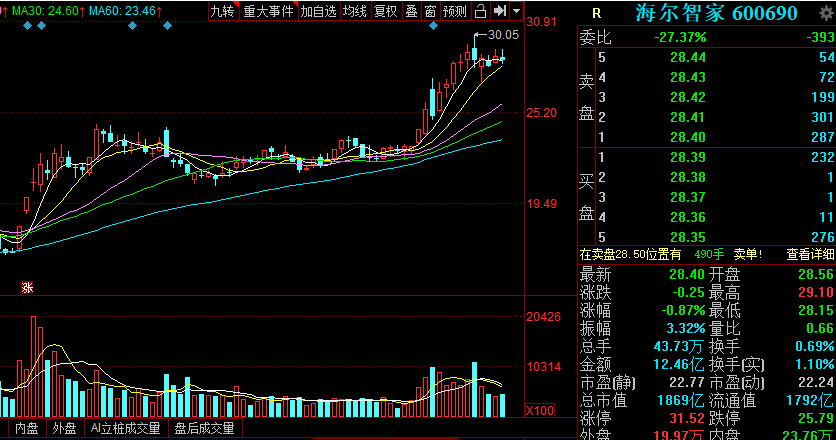The width and height of the screenshot is (836, 440).
Task: Click the 最低 value 28.15
Action: click(x=816, y=310)
